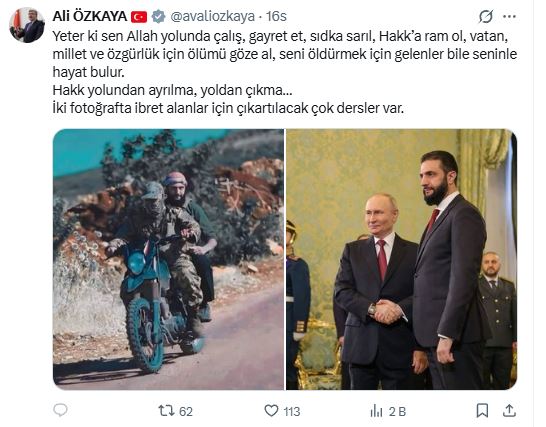This screenshot has height=427, width=546.
Task: Open the three-dot more options menu
Action: coord(509,16)
